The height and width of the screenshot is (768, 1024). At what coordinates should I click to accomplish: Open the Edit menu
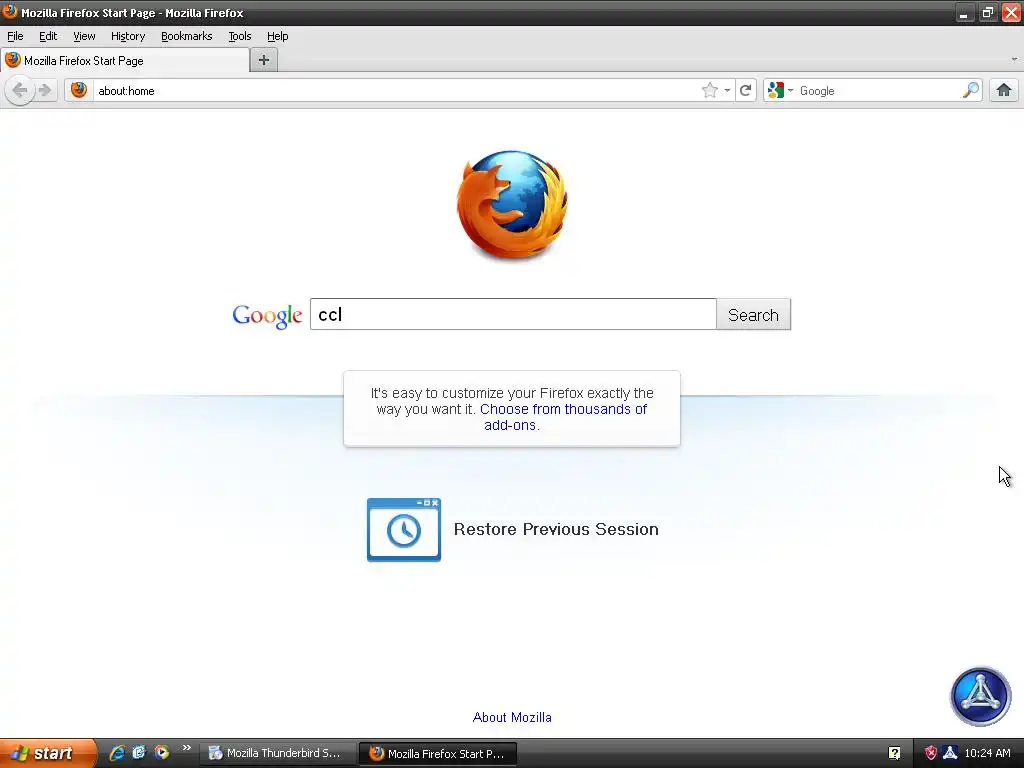[48, 36]
